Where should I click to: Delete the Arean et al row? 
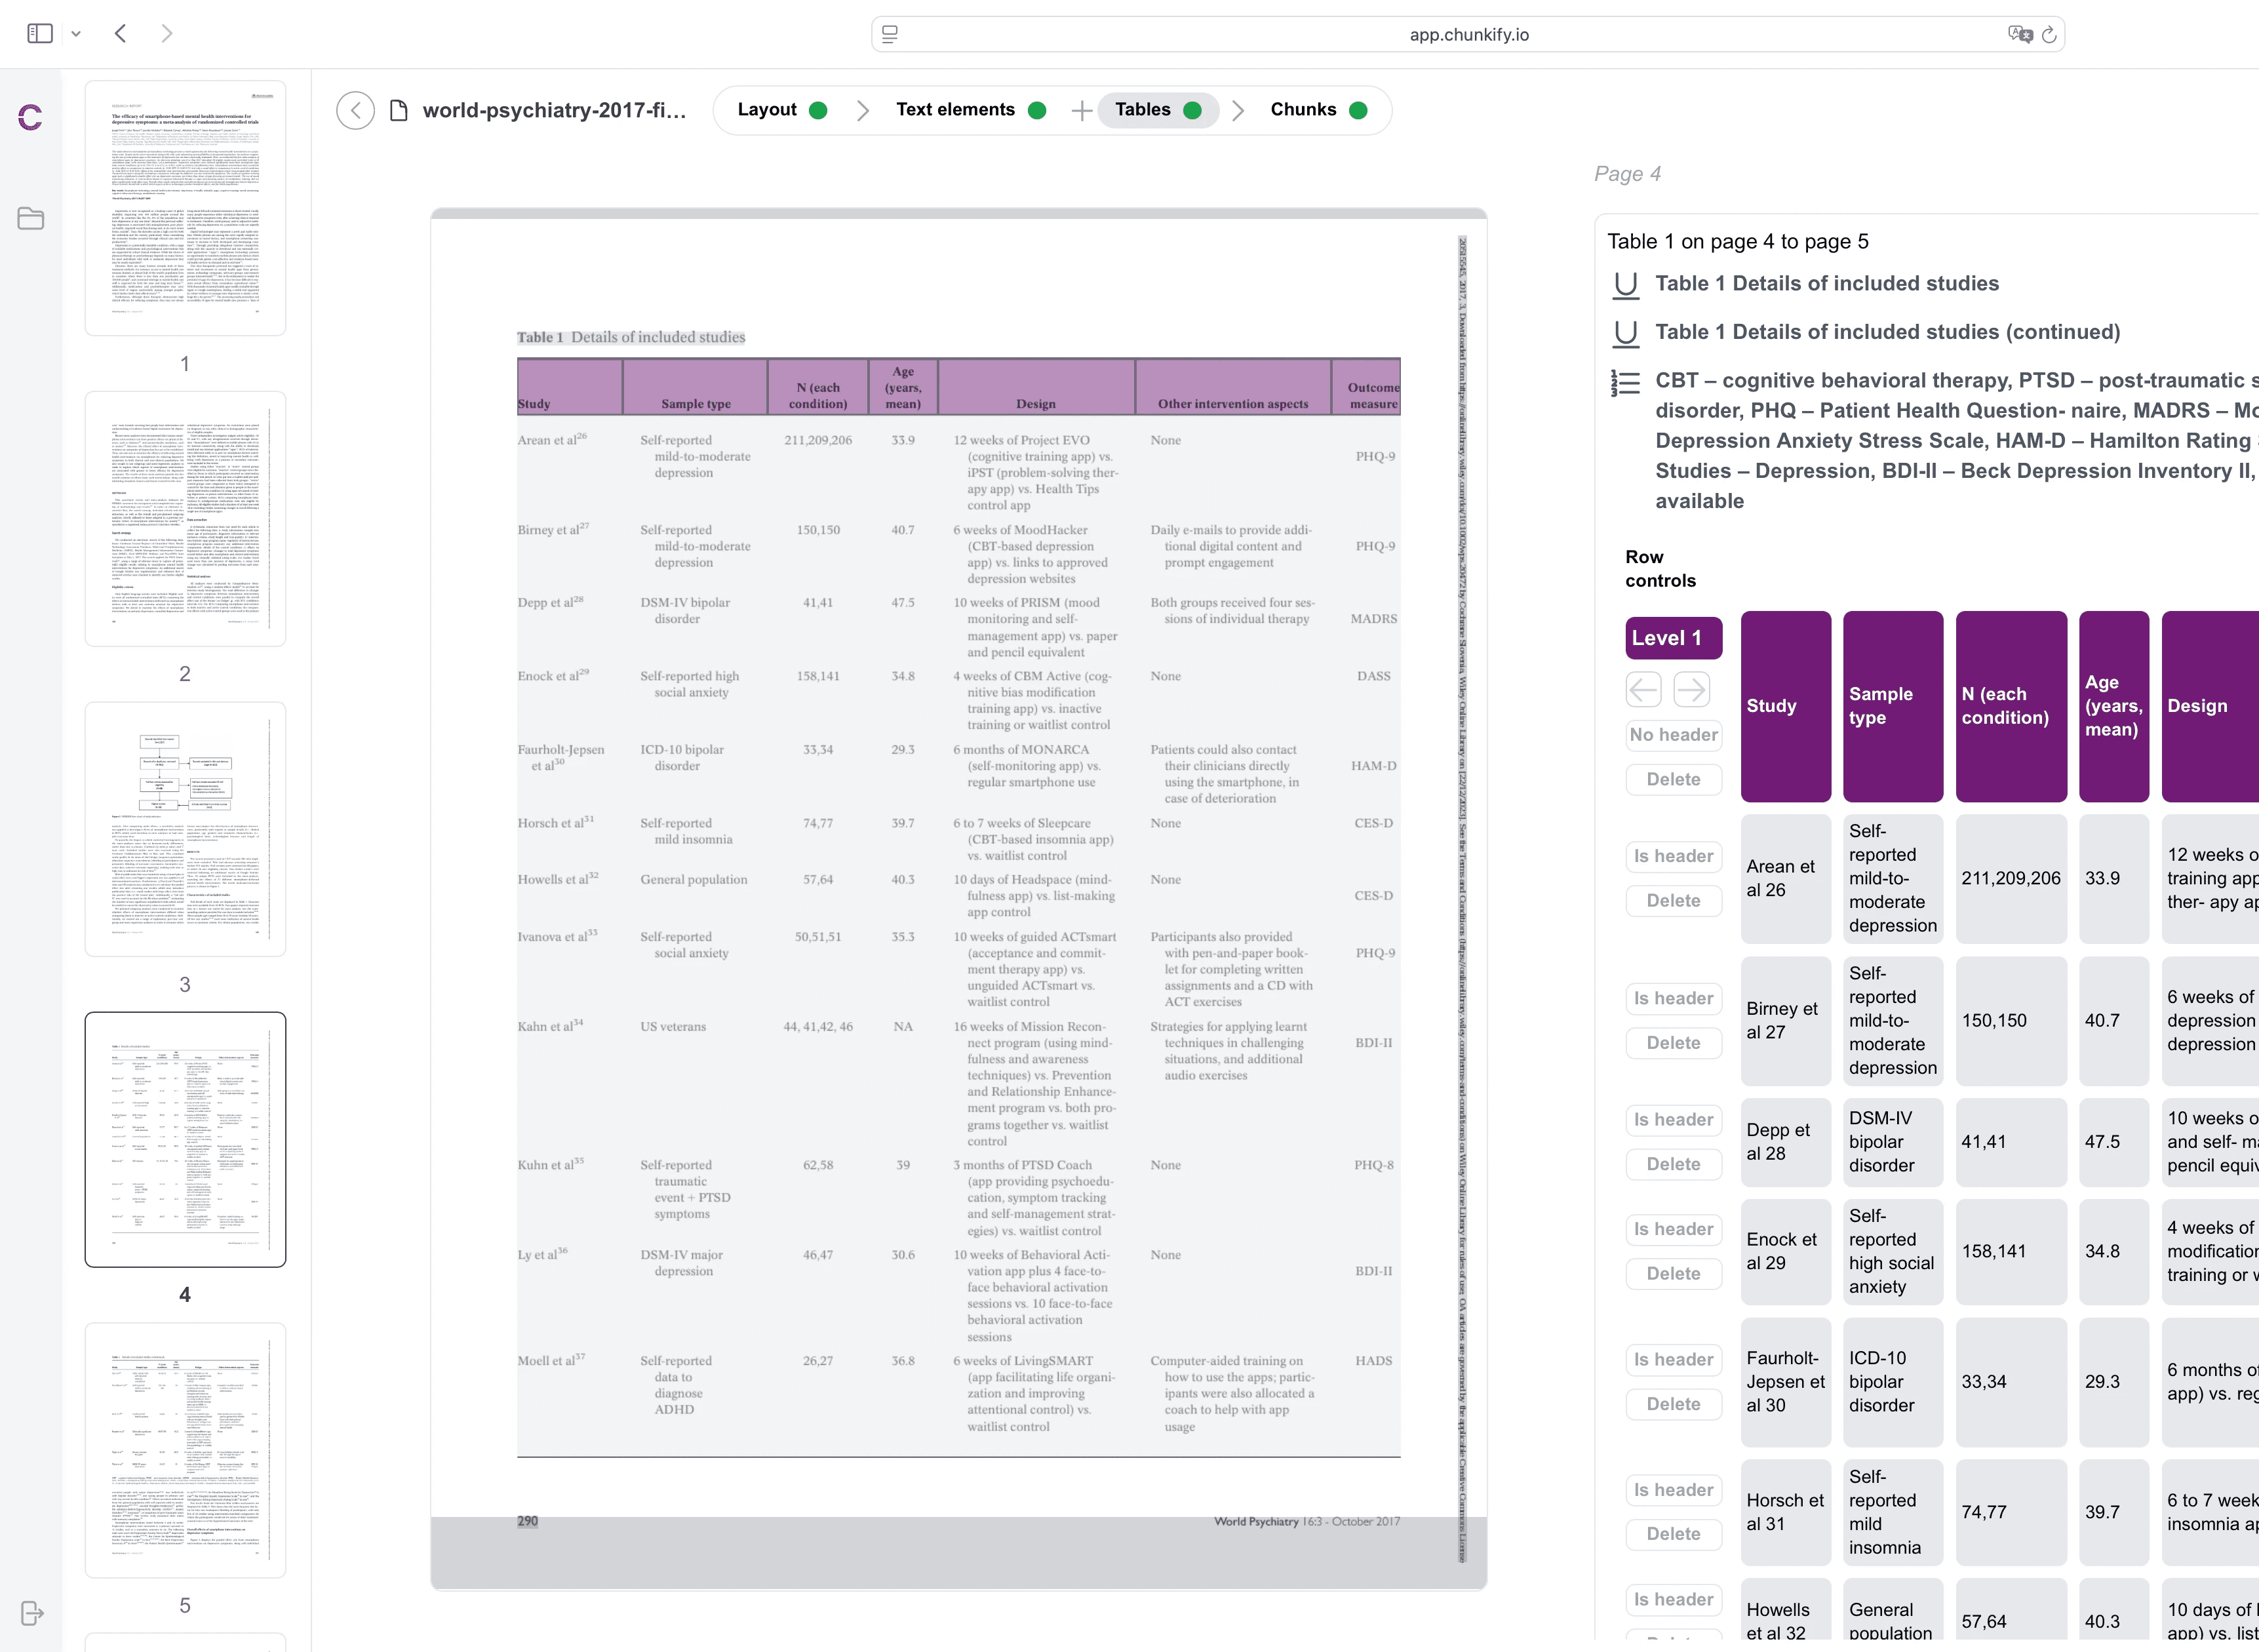click(x=1673, y=901)
